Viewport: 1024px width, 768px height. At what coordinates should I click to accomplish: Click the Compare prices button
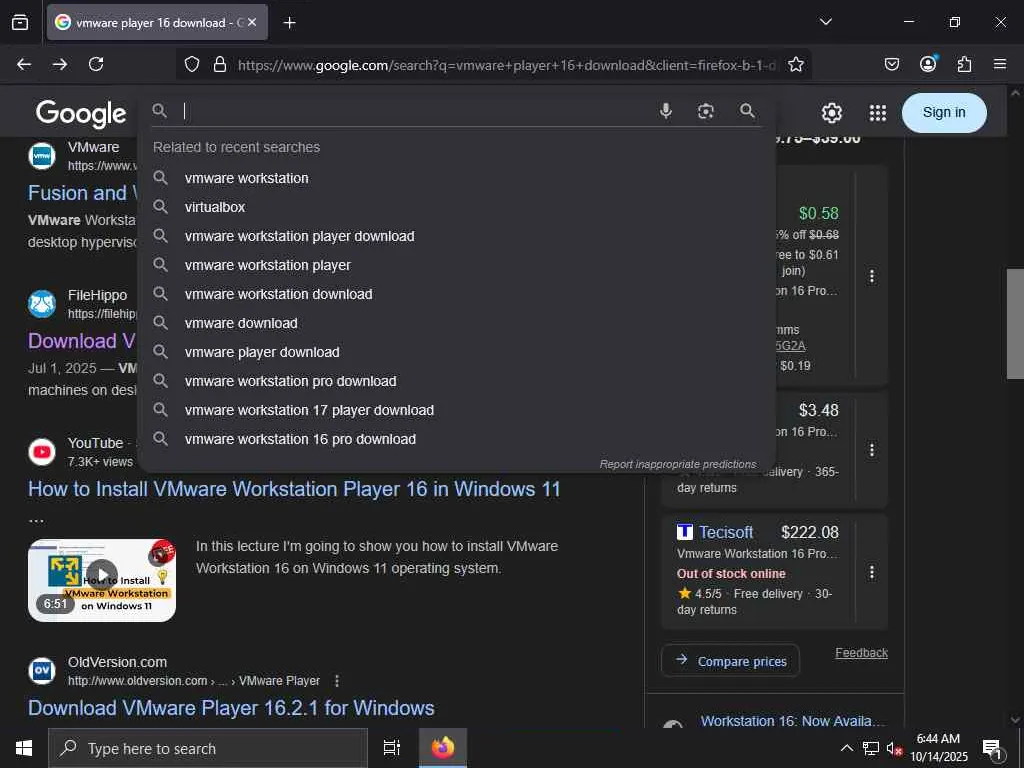pyautogui.click(x=730, y=661)
